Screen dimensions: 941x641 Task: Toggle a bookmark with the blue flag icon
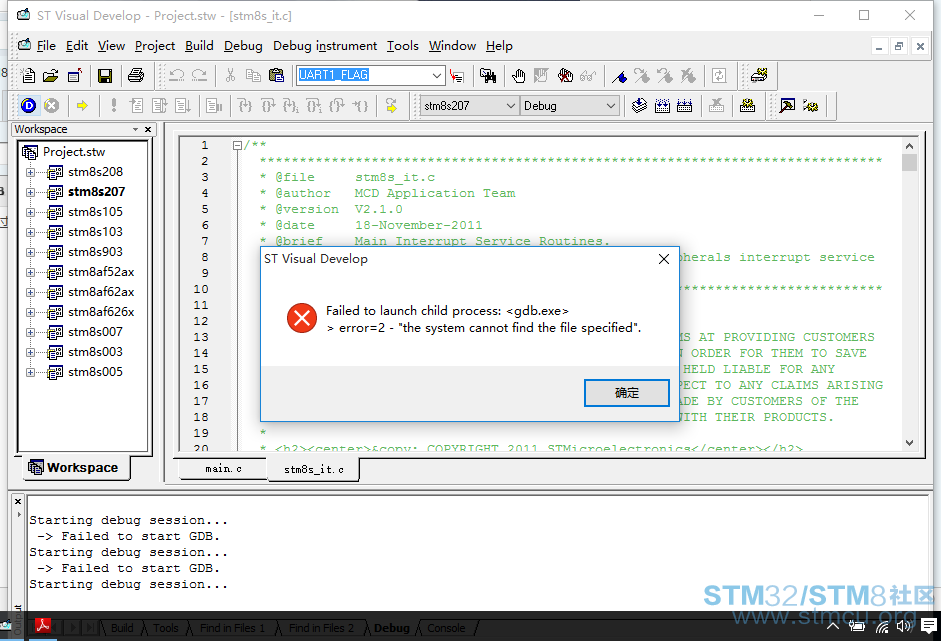click(x=619, y=76)
